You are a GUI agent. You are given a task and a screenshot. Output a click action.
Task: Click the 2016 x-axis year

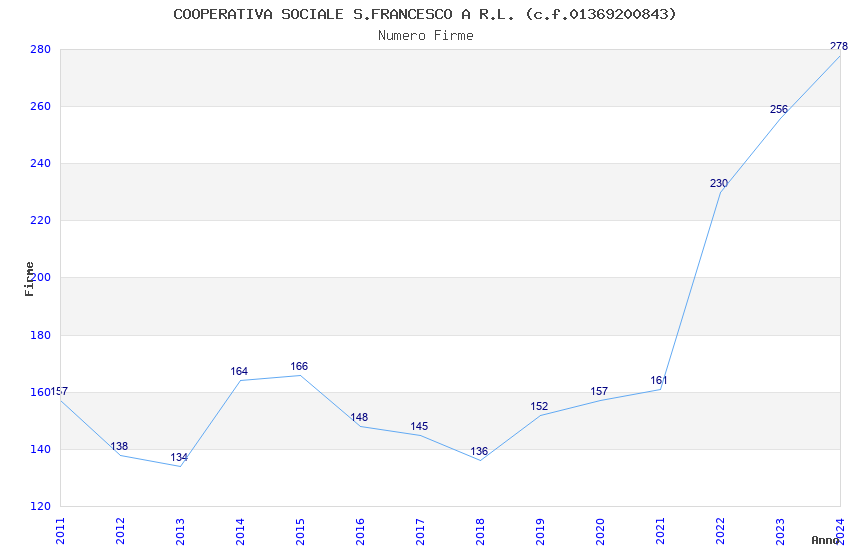[x=360, y=531]
